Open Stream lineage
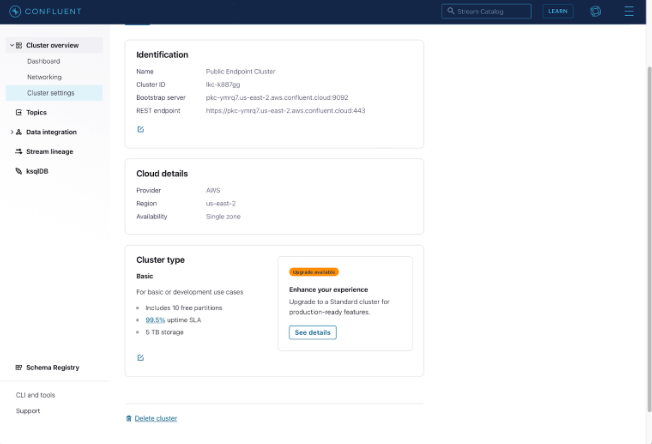Image resolution: width=652 pixels, height=444 pixels. [x=49, y=151]
